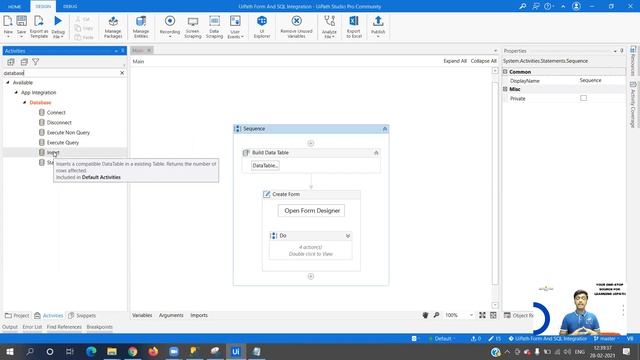Open Manage Packages
Screen dimensions: 640x360
113,27
